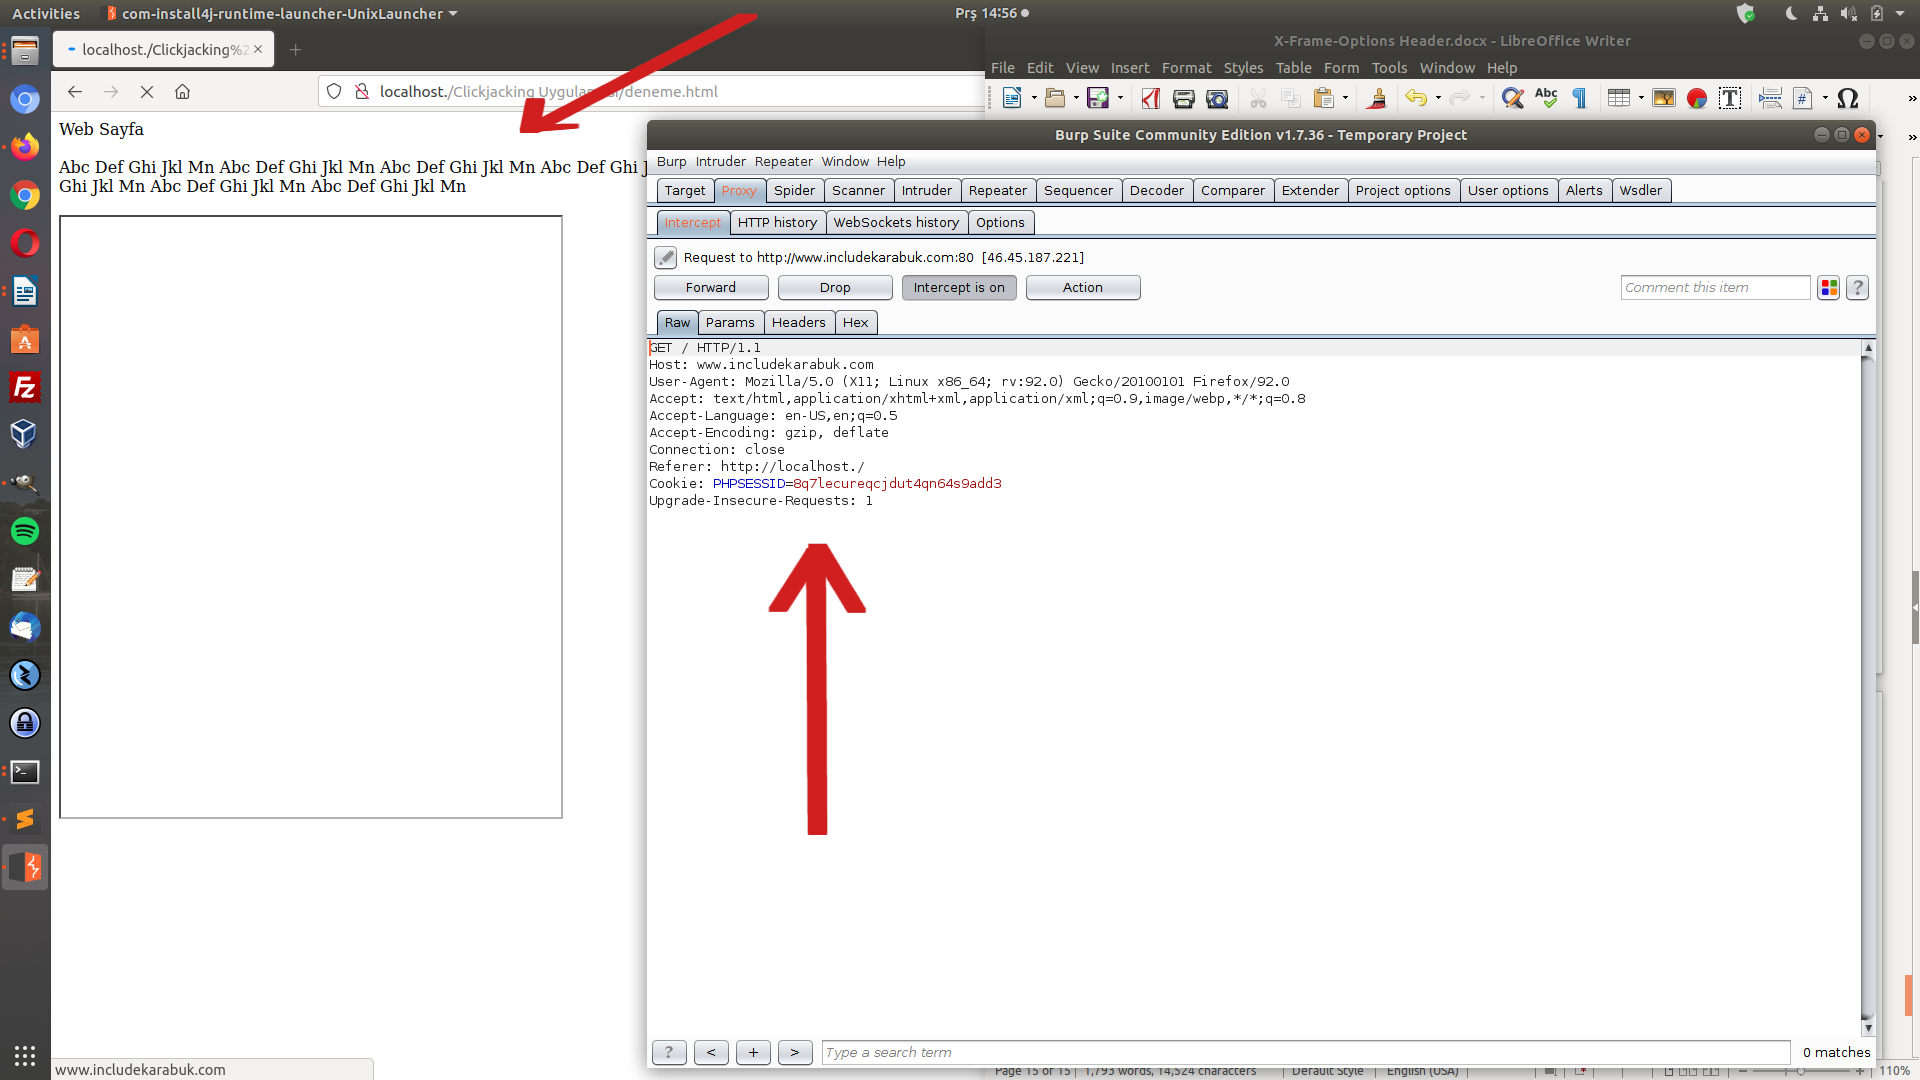
Task: Open FileZilla from the dock
Action: tap(25, 388)
